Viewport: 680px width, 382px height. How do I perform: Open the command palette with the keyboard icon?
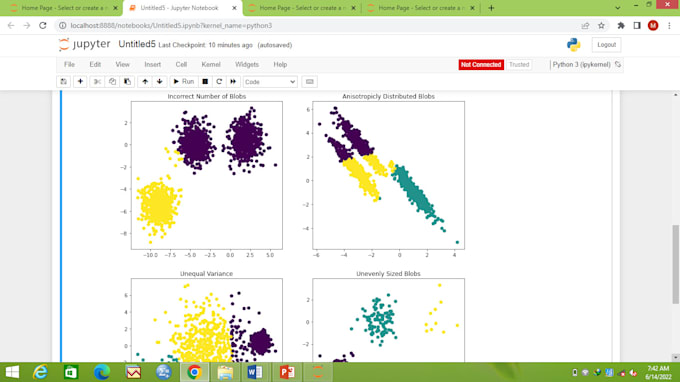310,82
